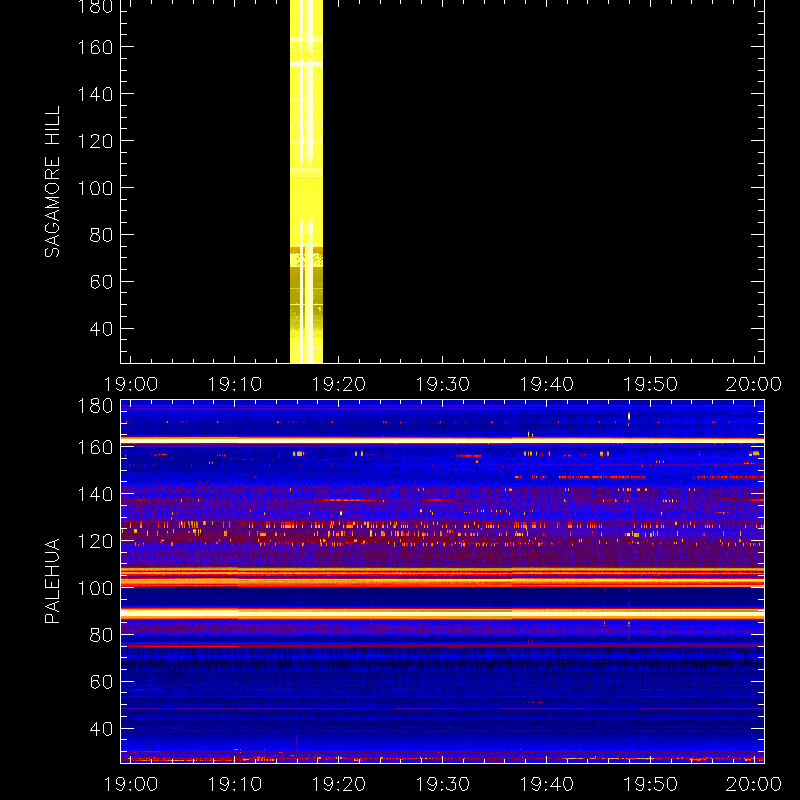Select the 140 tick on Sagamore Hill plot

pyautogui.click(x=95, y=94)
